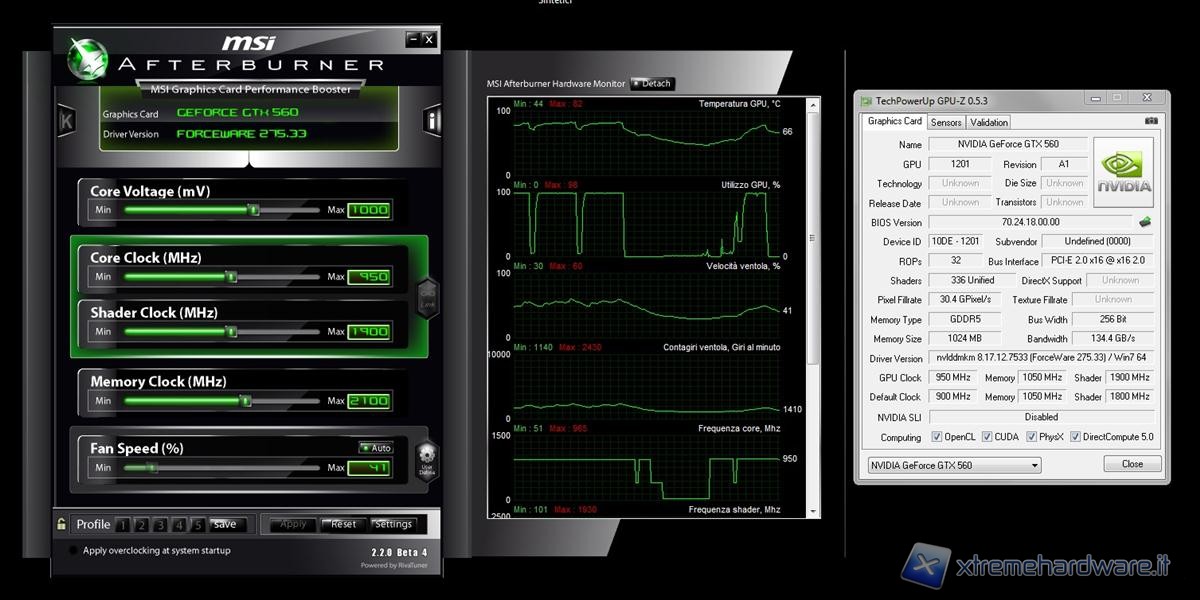Screen dimensions: 1200x600
Task: Click the NVIDIA logo in GPU-Z
Action: tap(1123, 173)
